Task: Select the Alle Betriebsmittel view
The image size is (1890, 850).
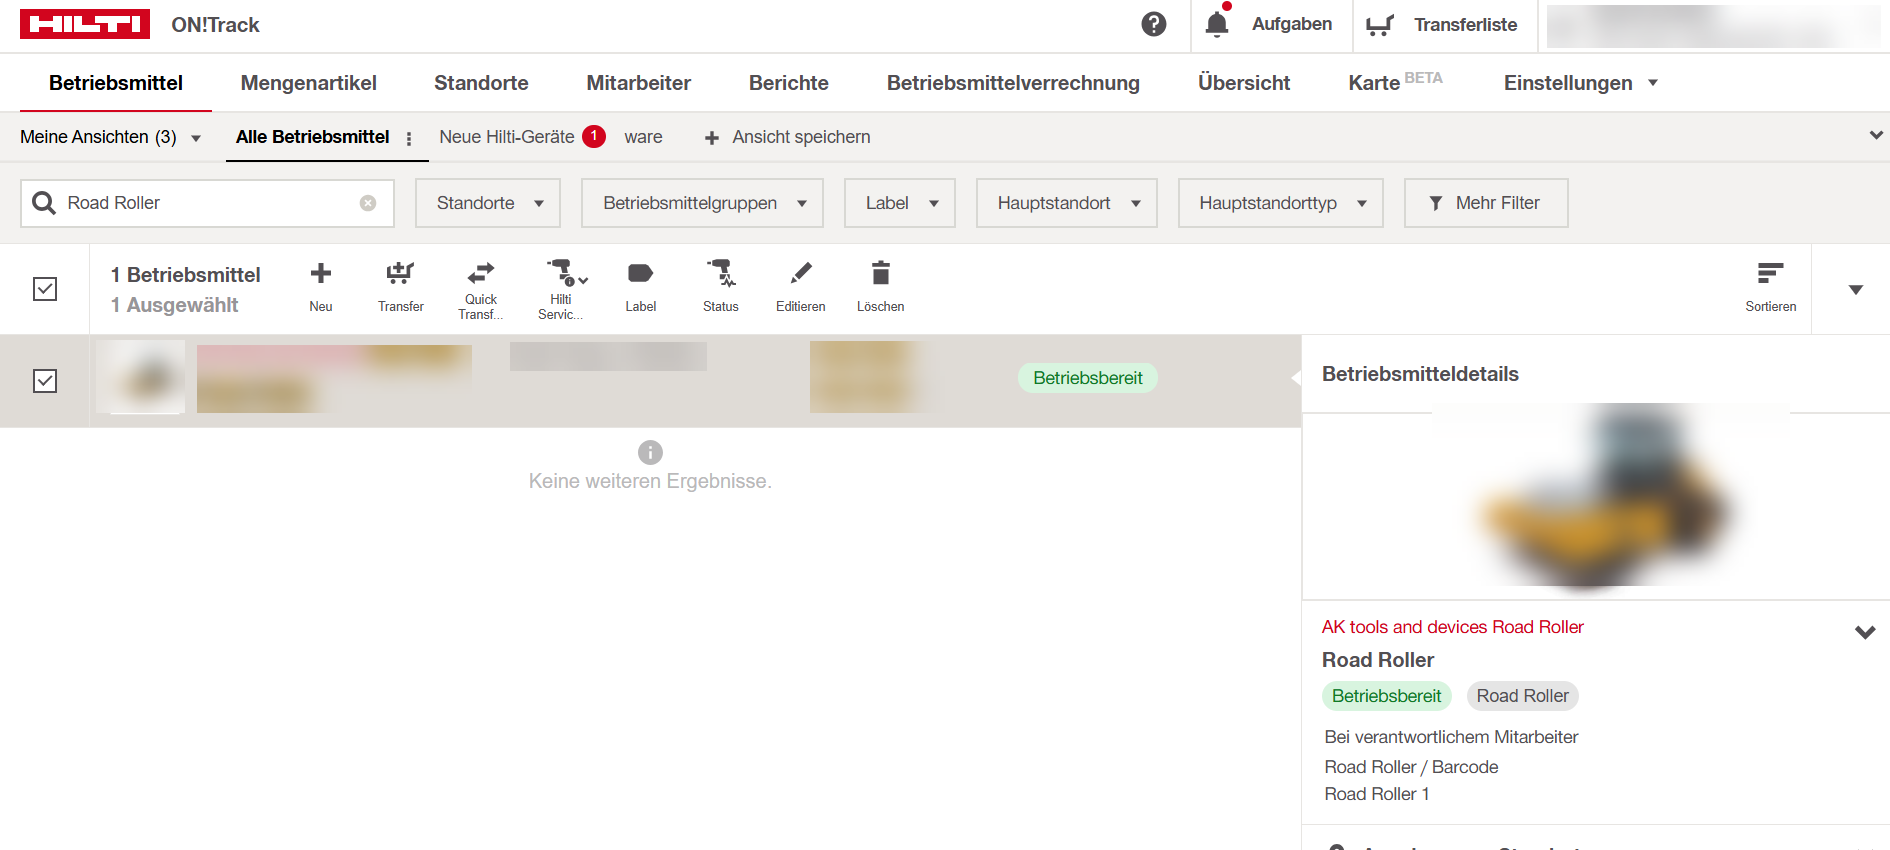Action: pyautogui.click(x=313, y=137)
